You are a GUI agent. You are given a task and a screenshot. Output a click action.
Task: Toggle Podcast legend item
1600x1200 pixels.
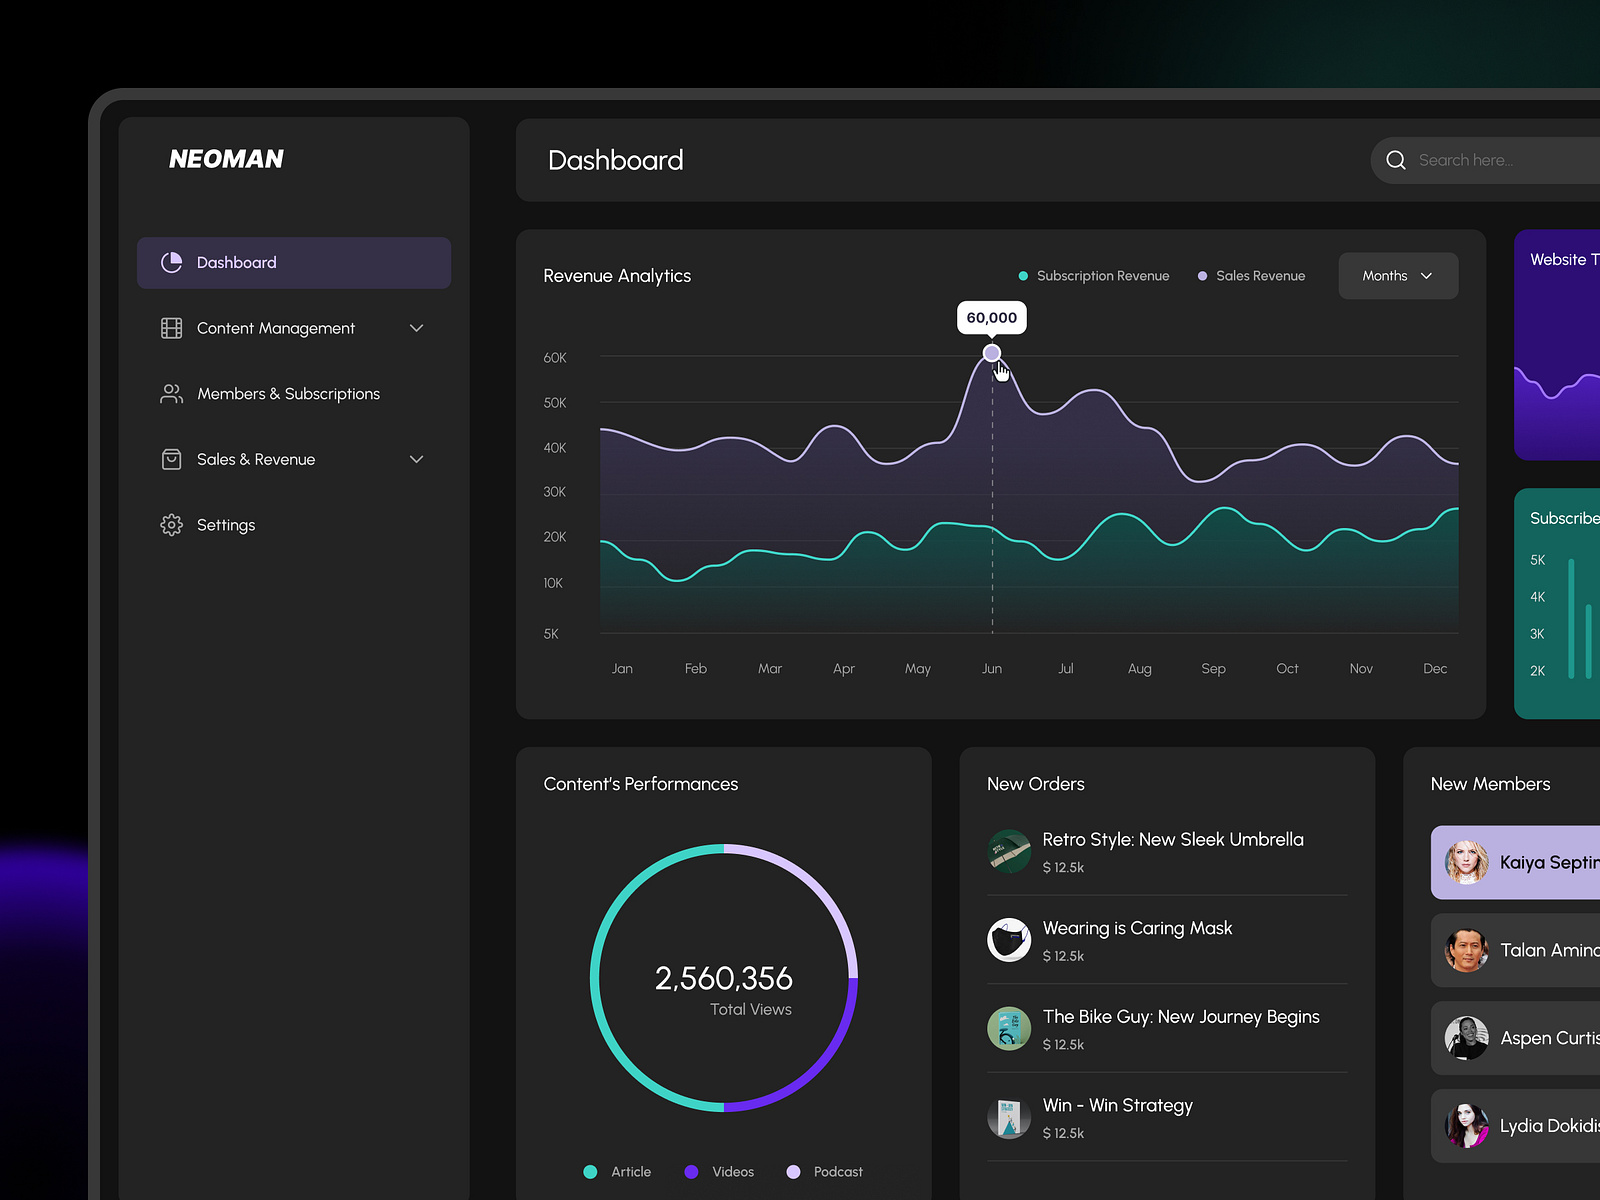pyautogui.click(x=825, y=1172)
